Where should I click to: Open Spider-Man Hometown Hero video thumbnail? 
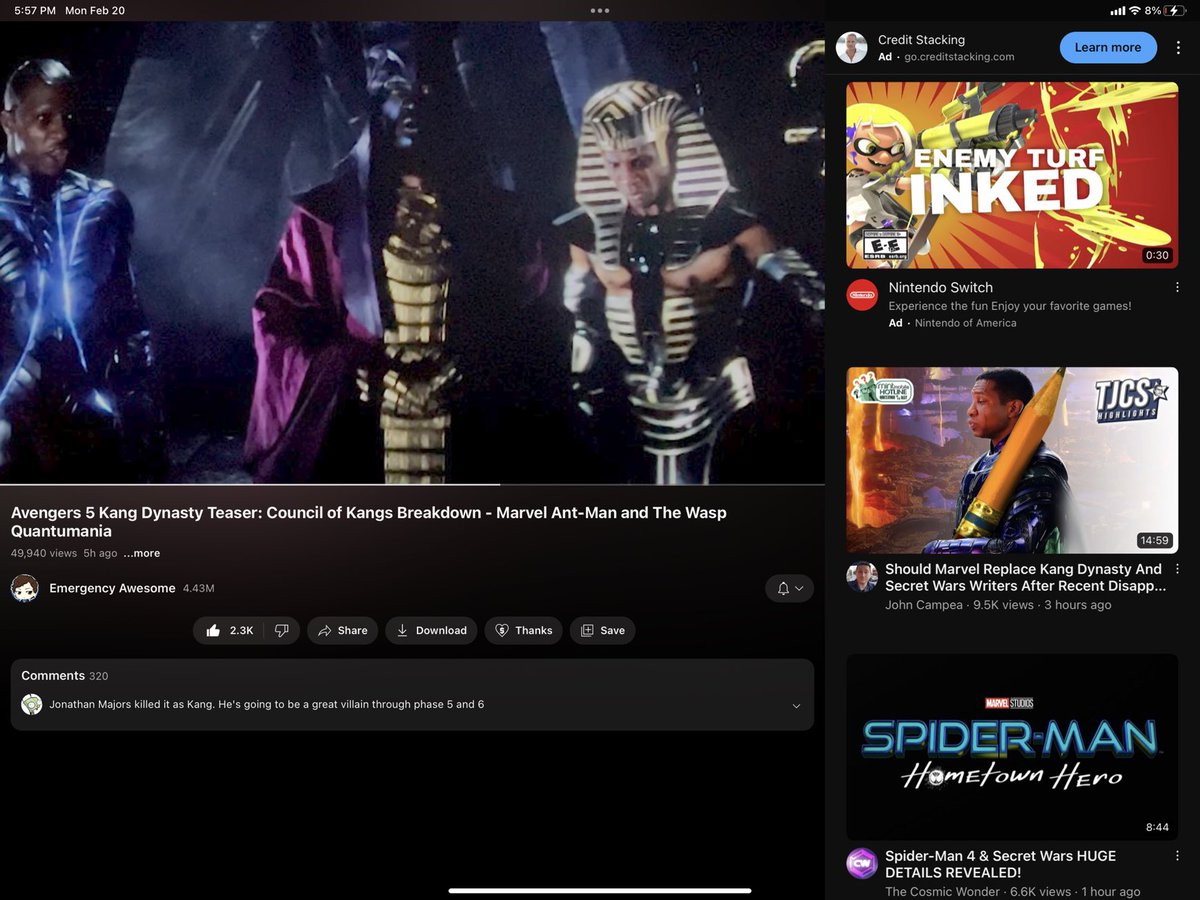[1012, 747]
